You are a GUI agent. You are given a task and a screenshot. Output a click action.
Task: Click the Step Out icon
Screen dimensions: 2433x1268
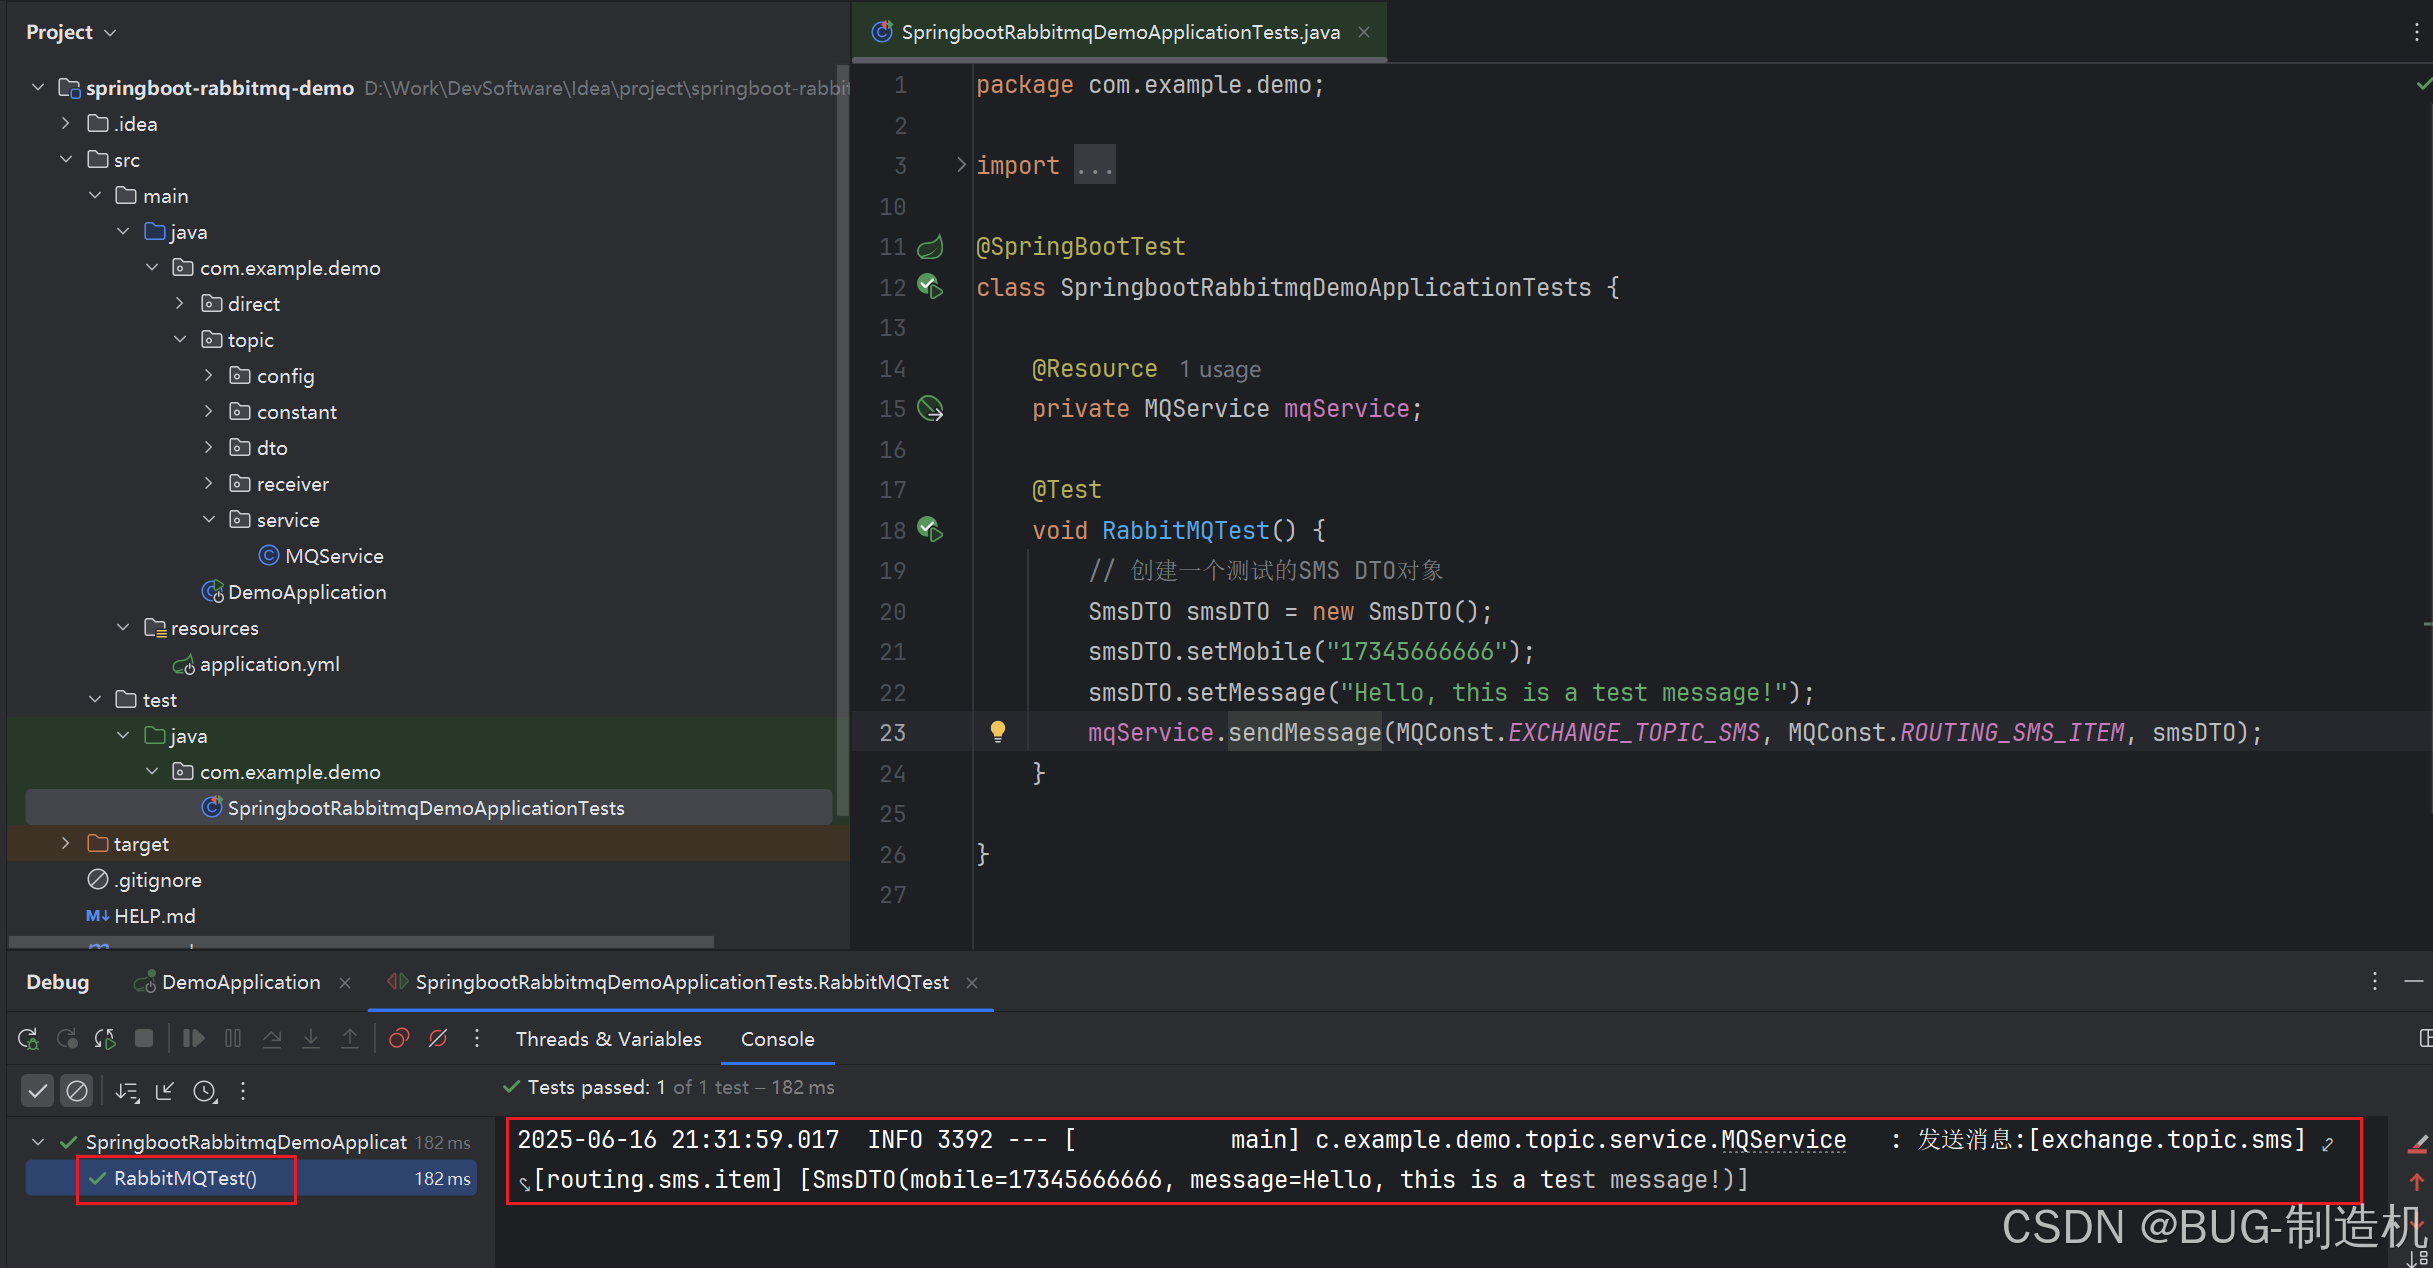pos(350,1039)
